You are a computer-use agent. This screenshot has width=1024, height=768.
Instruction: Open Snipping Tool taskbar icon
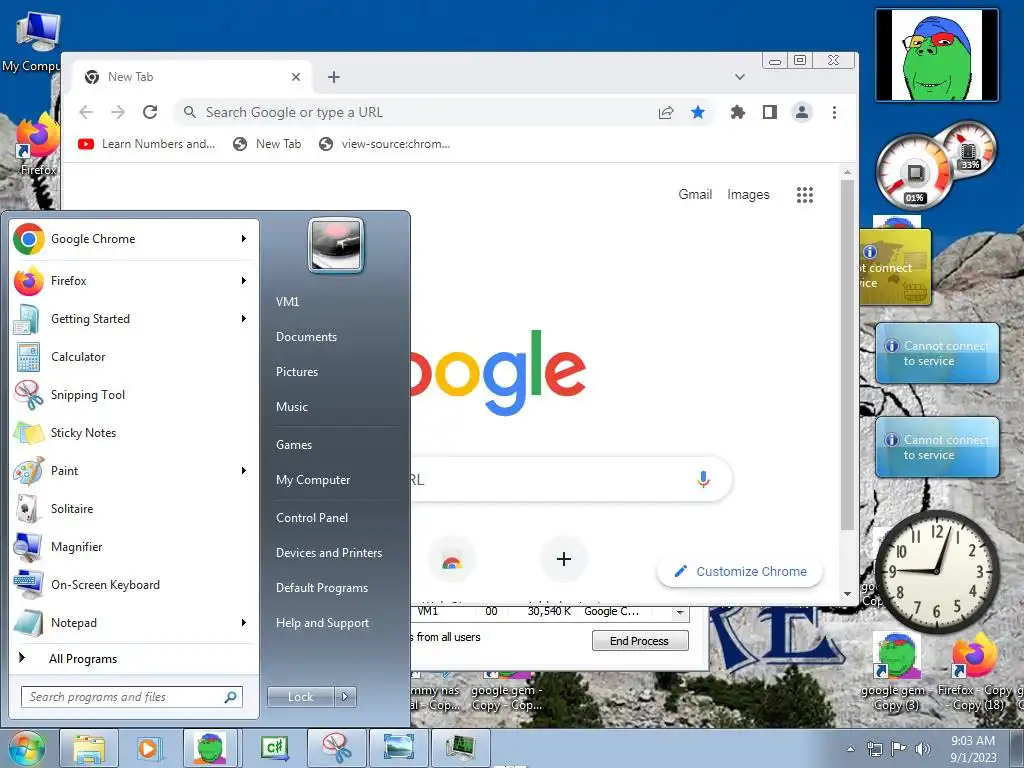click(x=336, y=749)
